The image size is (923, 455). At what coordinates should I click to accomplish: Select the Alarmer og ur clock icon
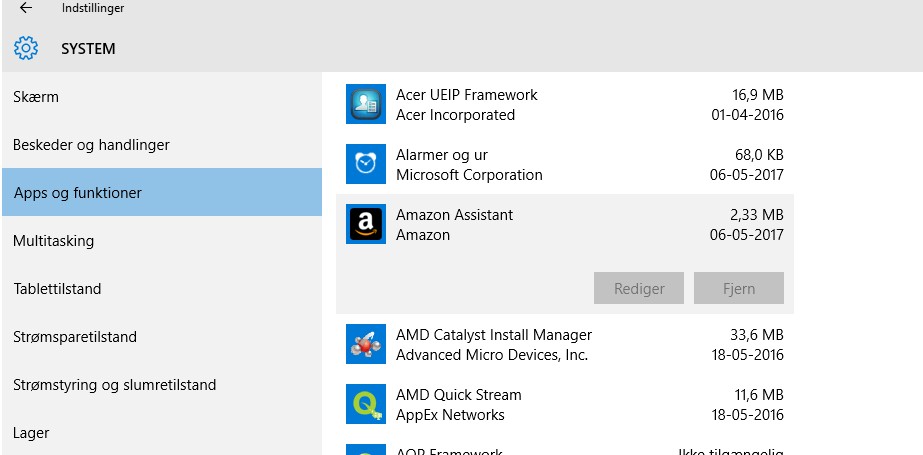click(x=366, y=164)
